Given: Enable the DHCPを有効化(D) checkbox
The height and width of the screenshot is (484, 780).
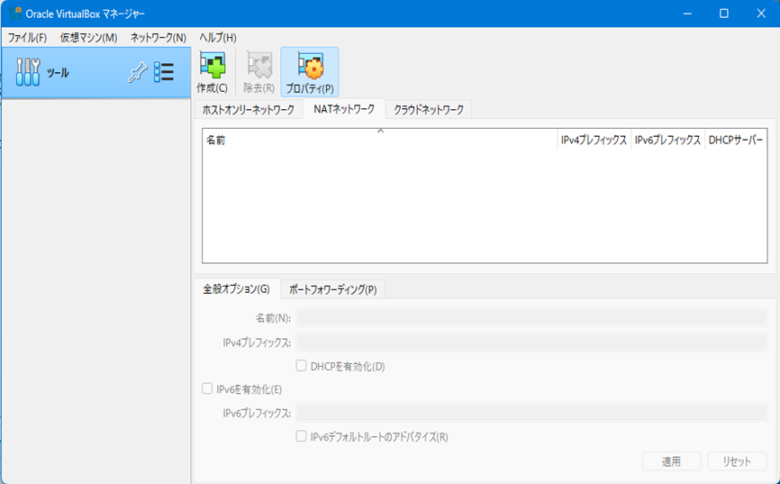Looking at the screenshot, I should (x=301, y=366).
